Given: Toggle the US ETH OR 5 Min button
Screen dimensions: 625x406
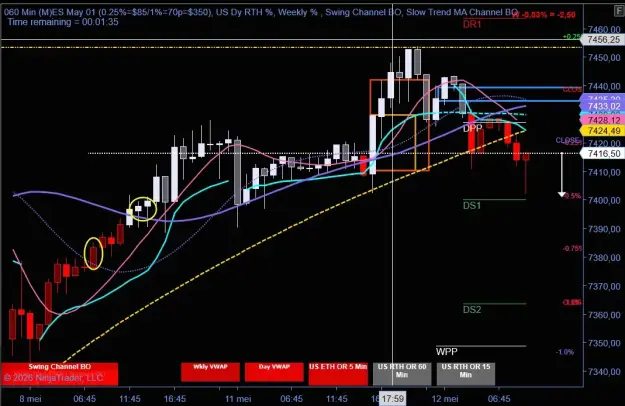Looking at the screenshot, I should [x=338, y=374].
